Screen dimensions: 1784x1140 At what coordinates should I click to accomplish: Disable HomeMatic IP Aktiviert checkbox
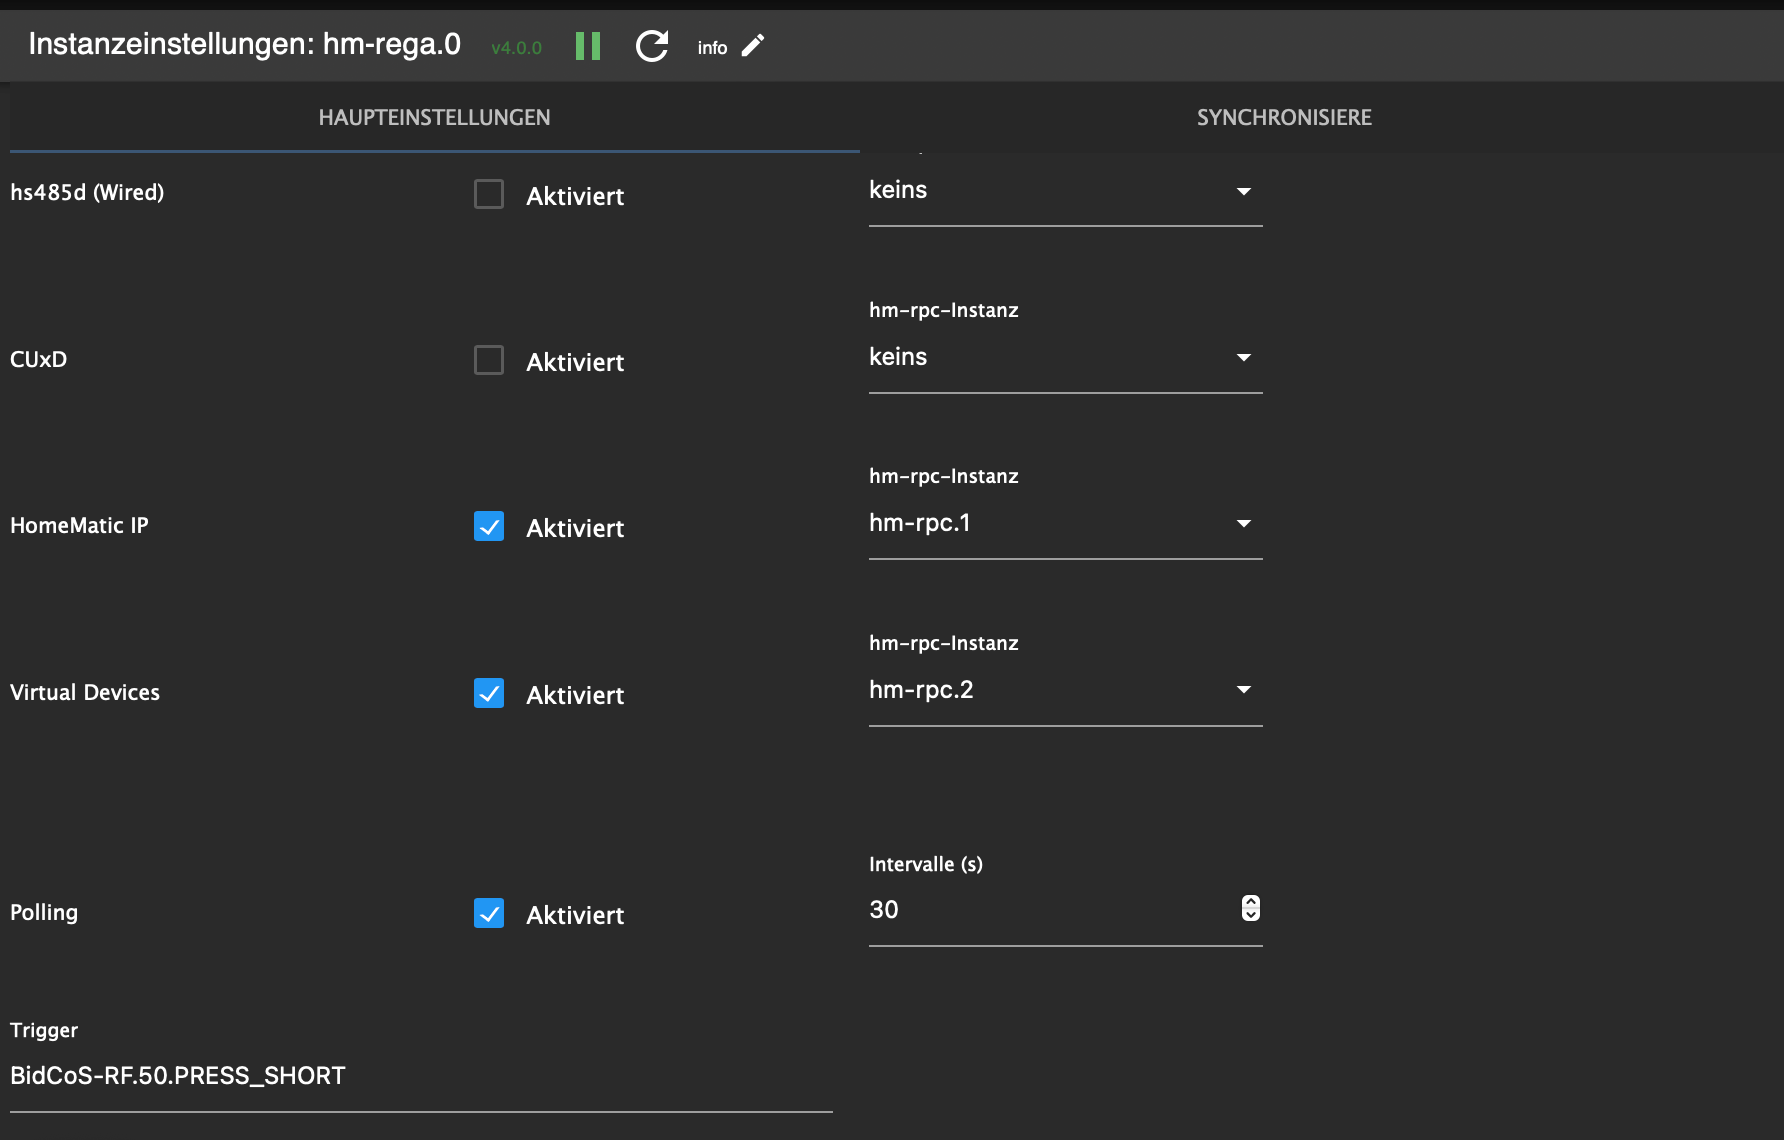click(x=489, y=527)
